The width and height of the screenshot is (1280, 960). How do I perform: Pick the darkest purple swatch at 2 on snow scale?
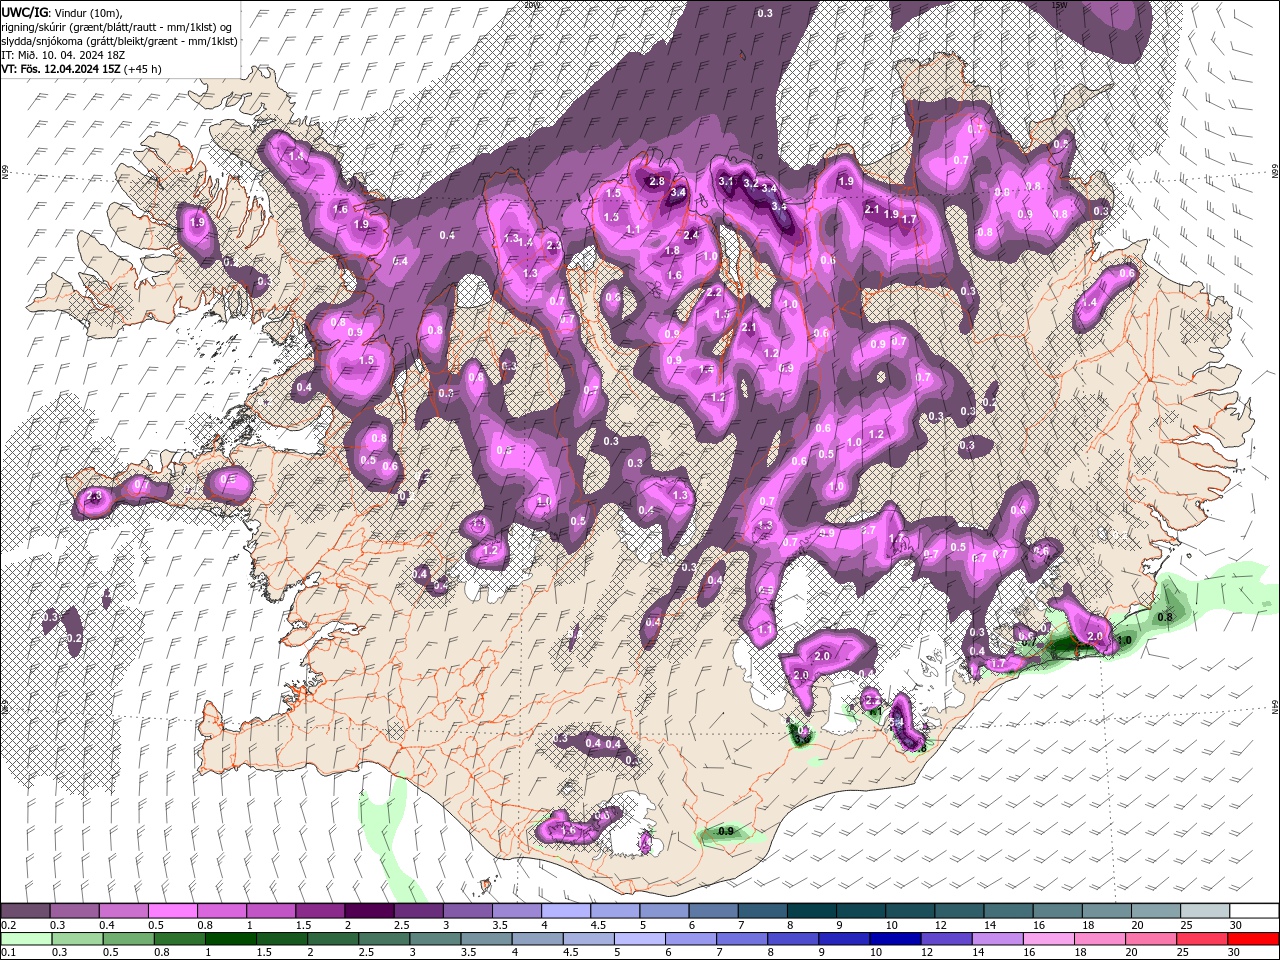click(368, 911)
